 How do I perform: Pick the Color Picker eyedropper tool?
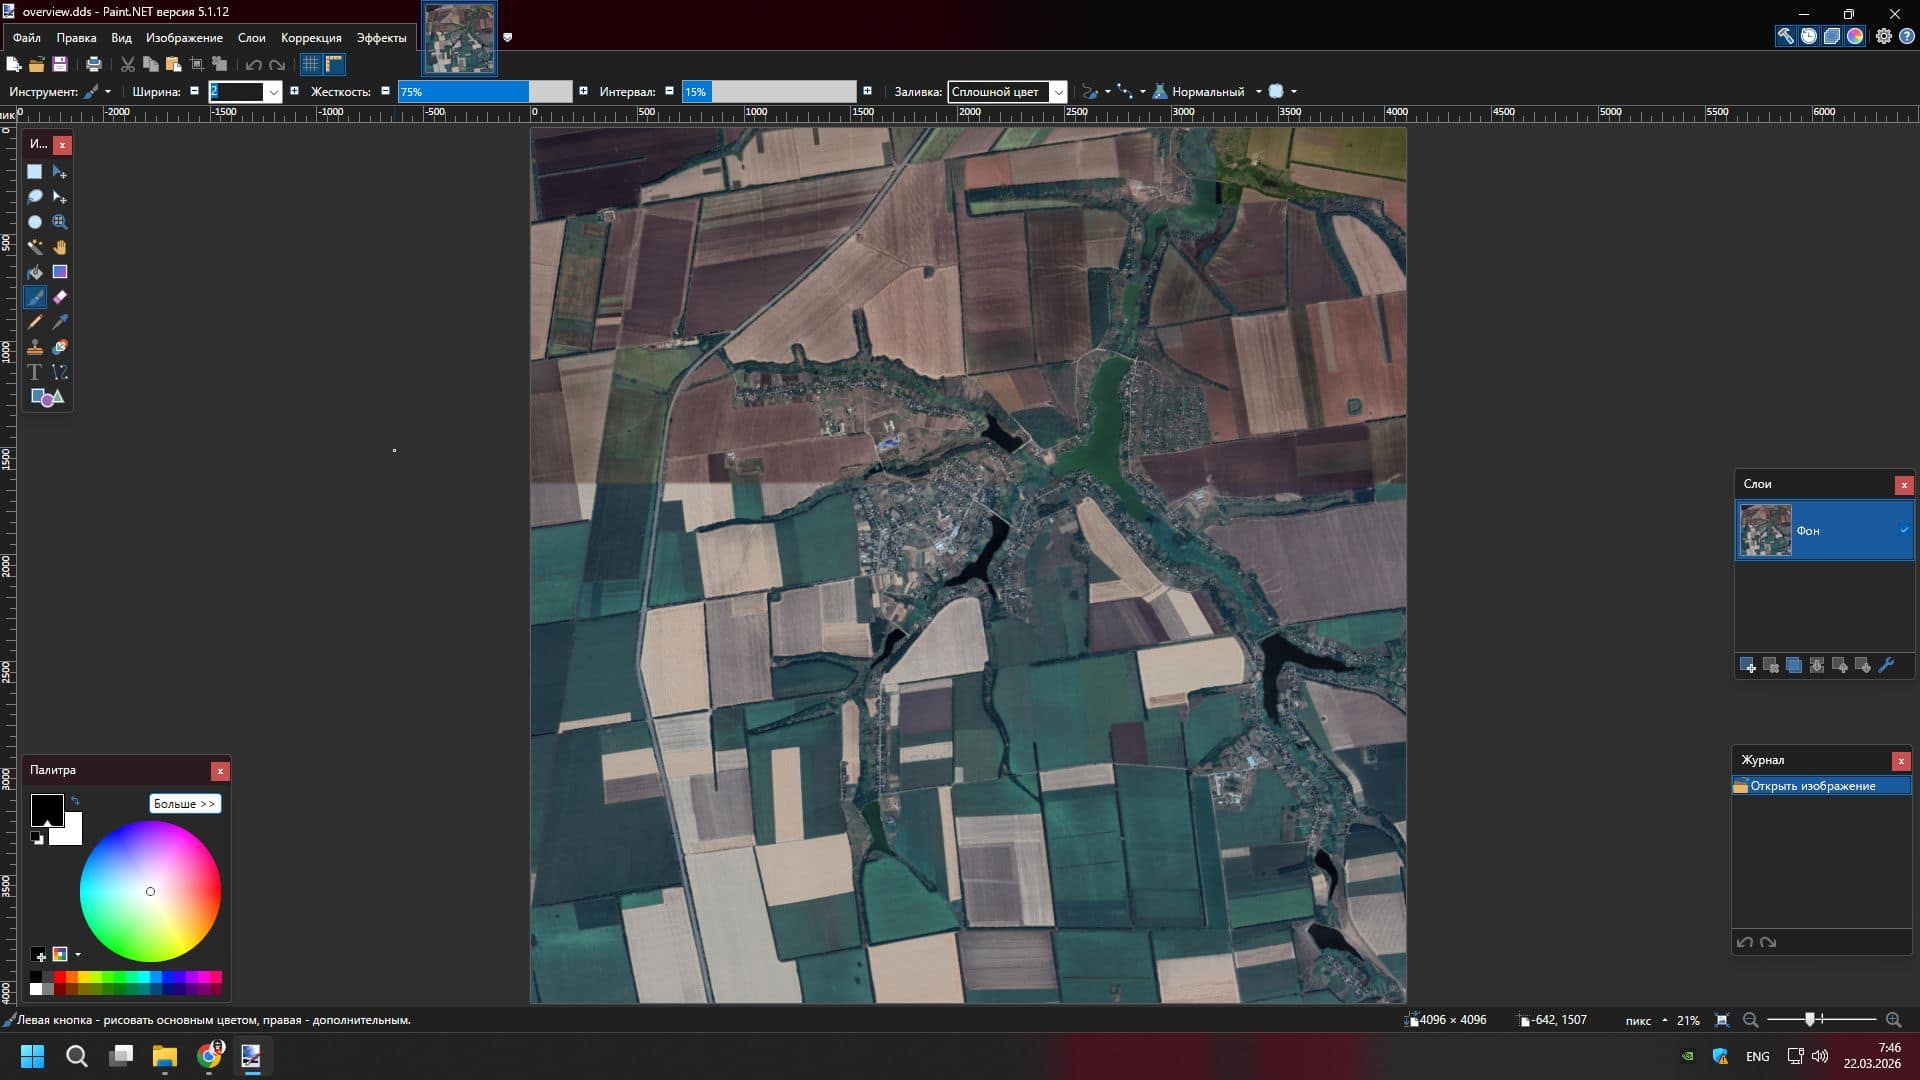point(60,322)
